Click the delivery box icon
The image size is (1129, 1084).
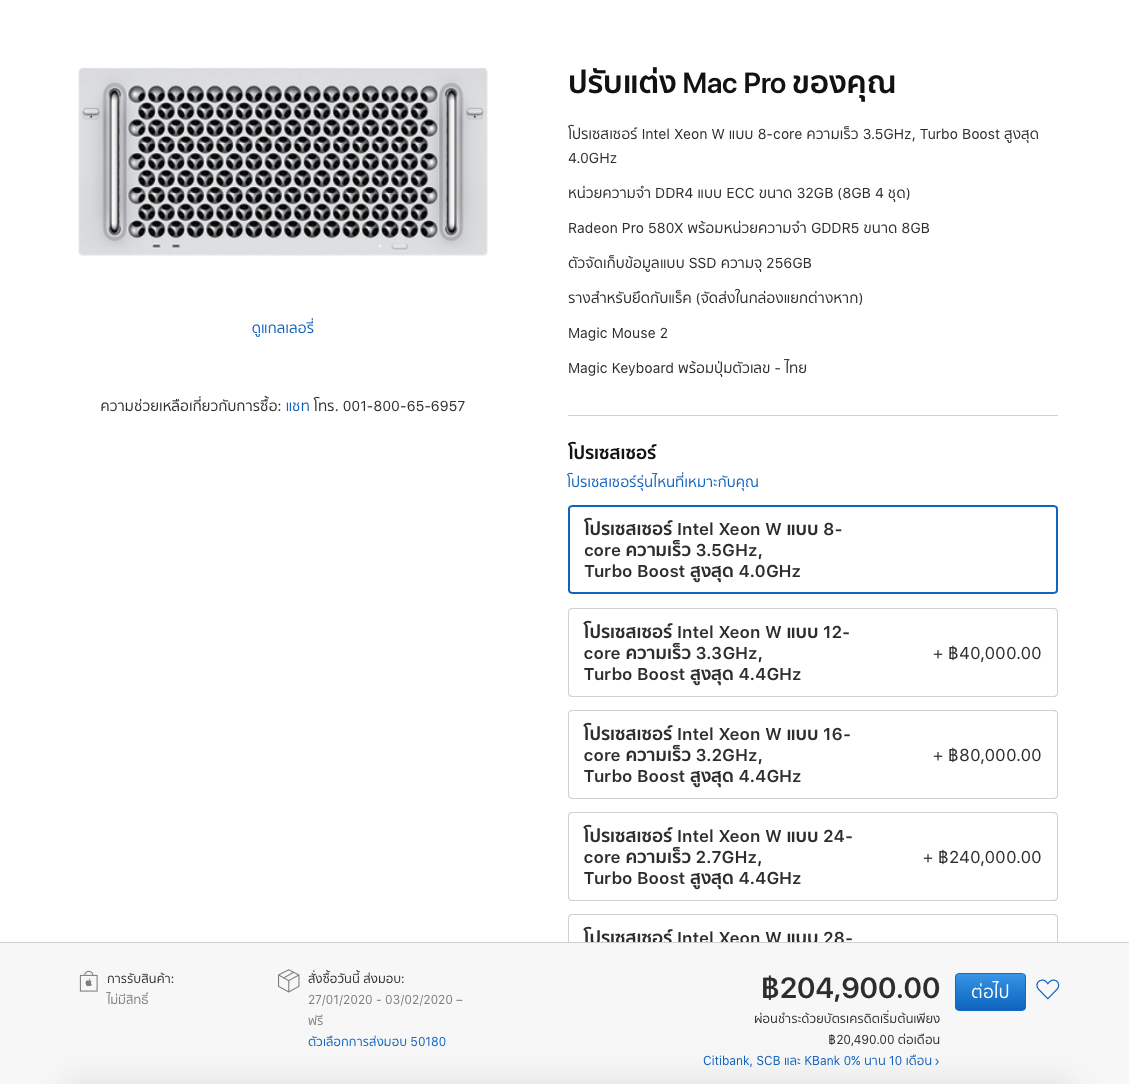pos(288,980)
